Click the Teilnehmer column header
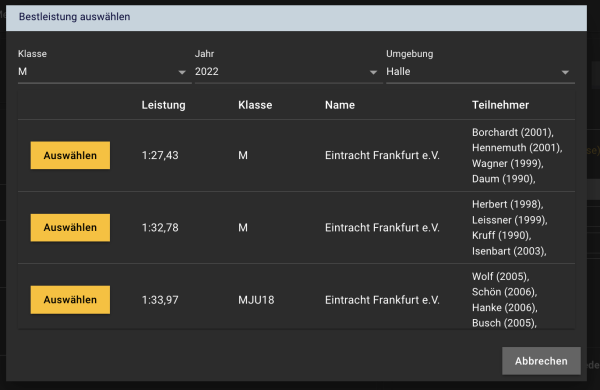The height and width of the screenshot is (390, 600). tap(500, 105)
